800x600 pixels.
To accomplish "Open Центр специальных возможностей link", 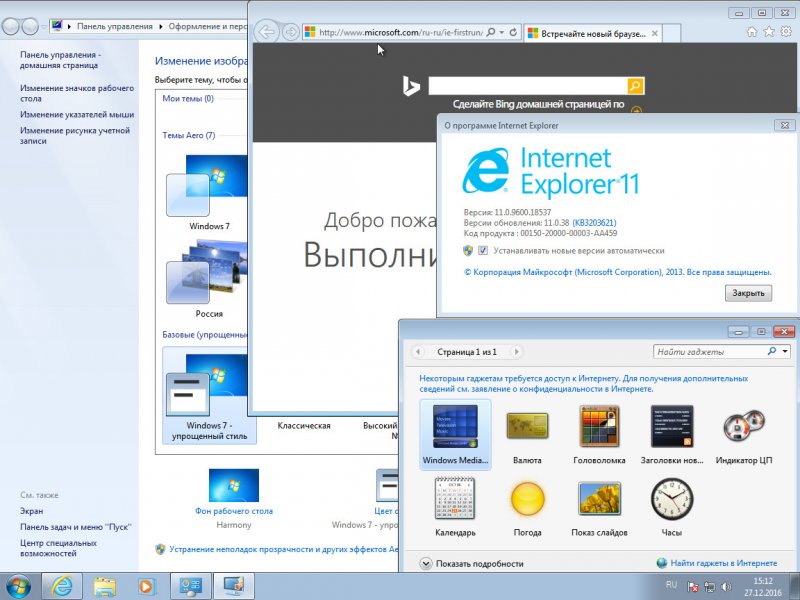I will point(58,548).
